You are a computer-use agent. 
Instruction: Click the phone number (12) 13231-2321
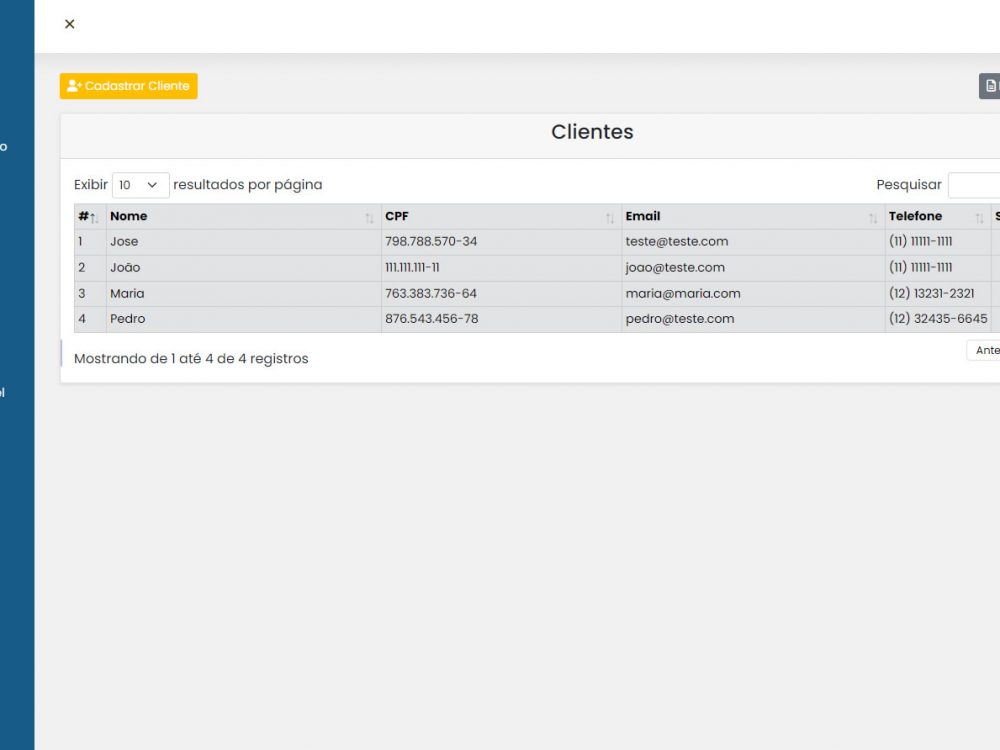coord(931,294)
